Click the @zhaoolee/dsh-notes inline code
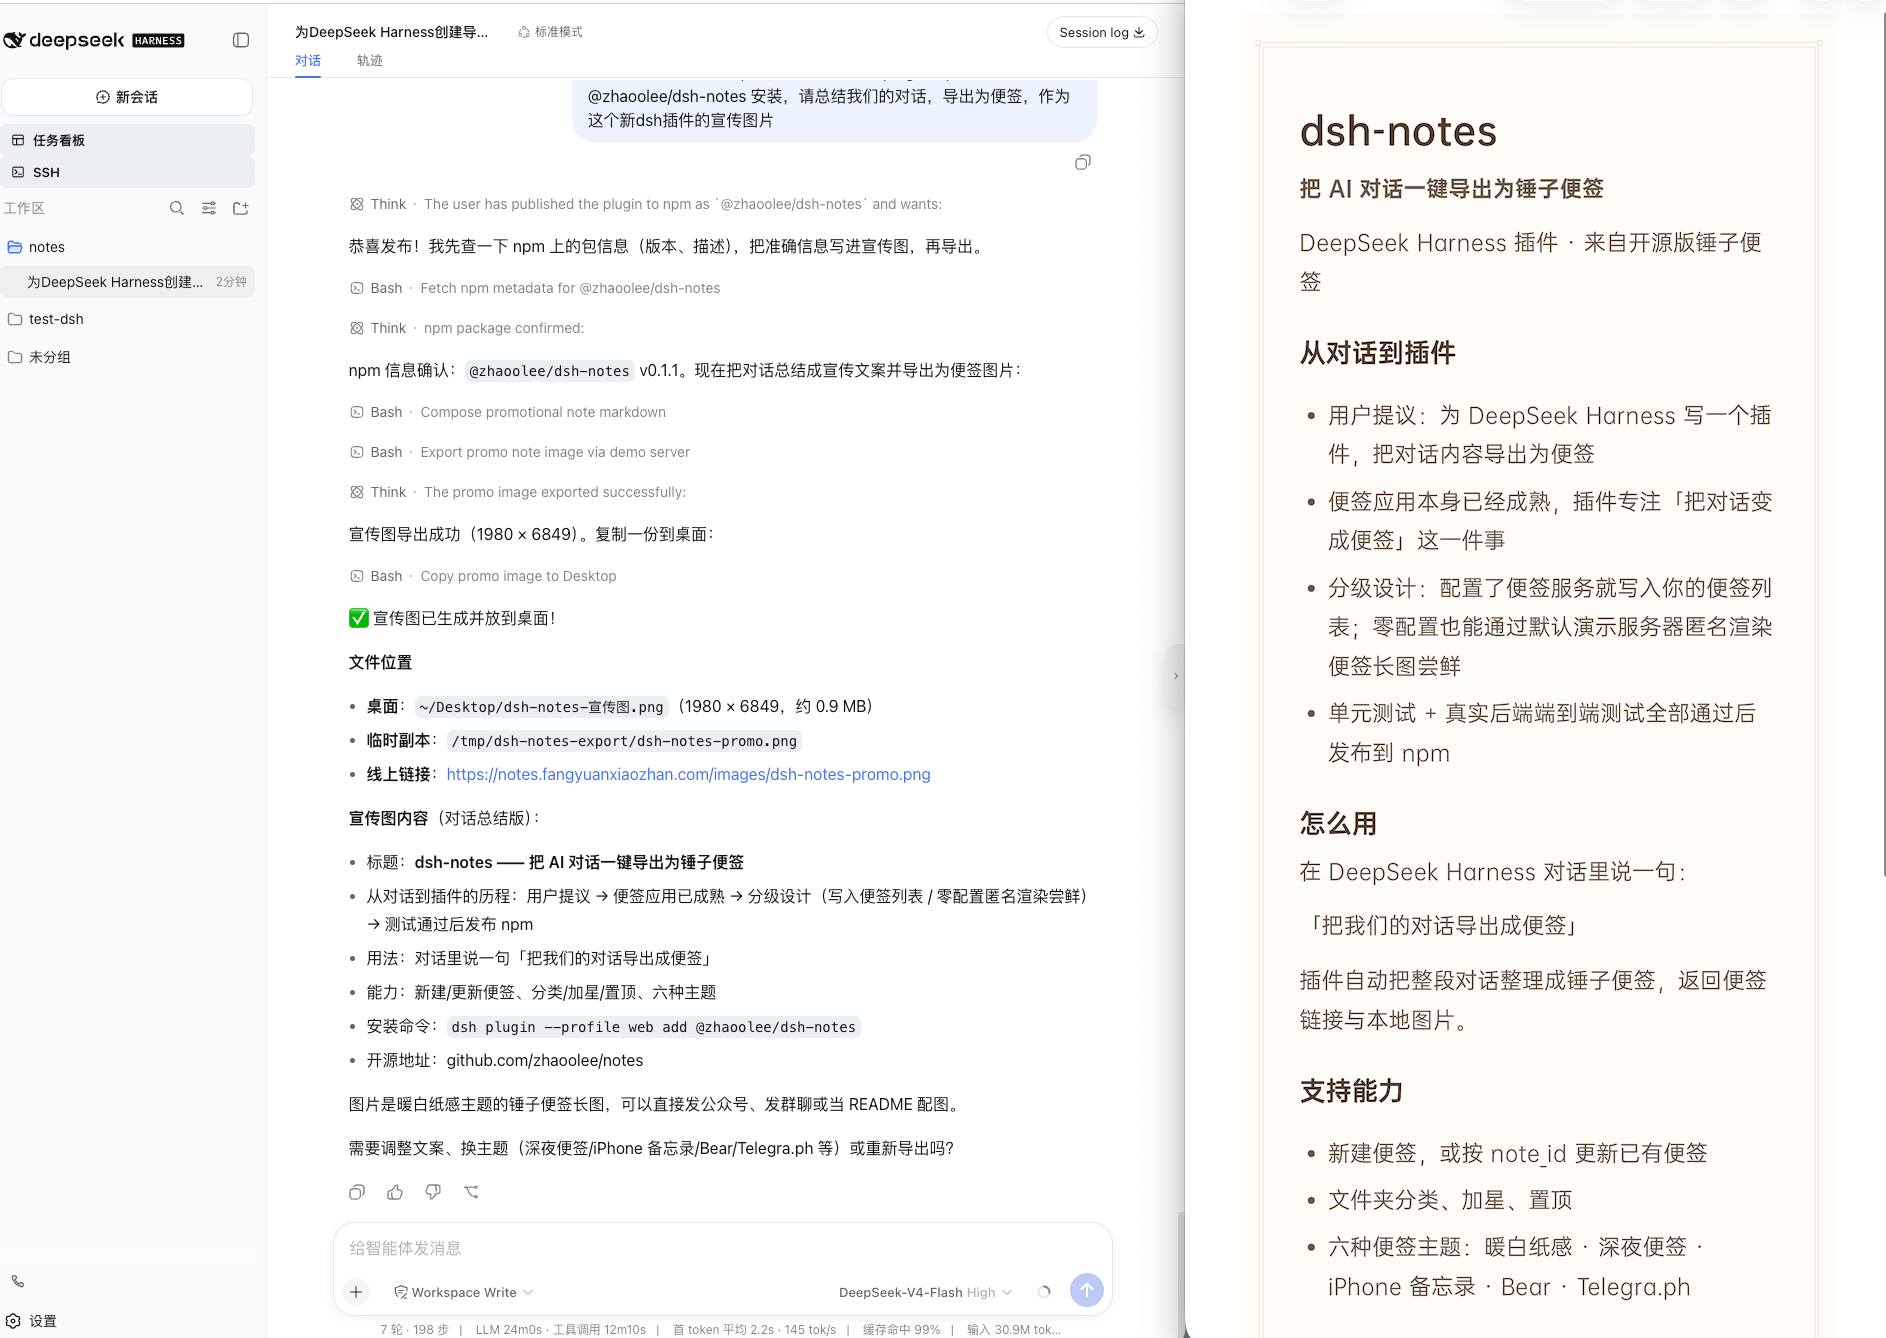1886x1338 pixels. (549, 371)
